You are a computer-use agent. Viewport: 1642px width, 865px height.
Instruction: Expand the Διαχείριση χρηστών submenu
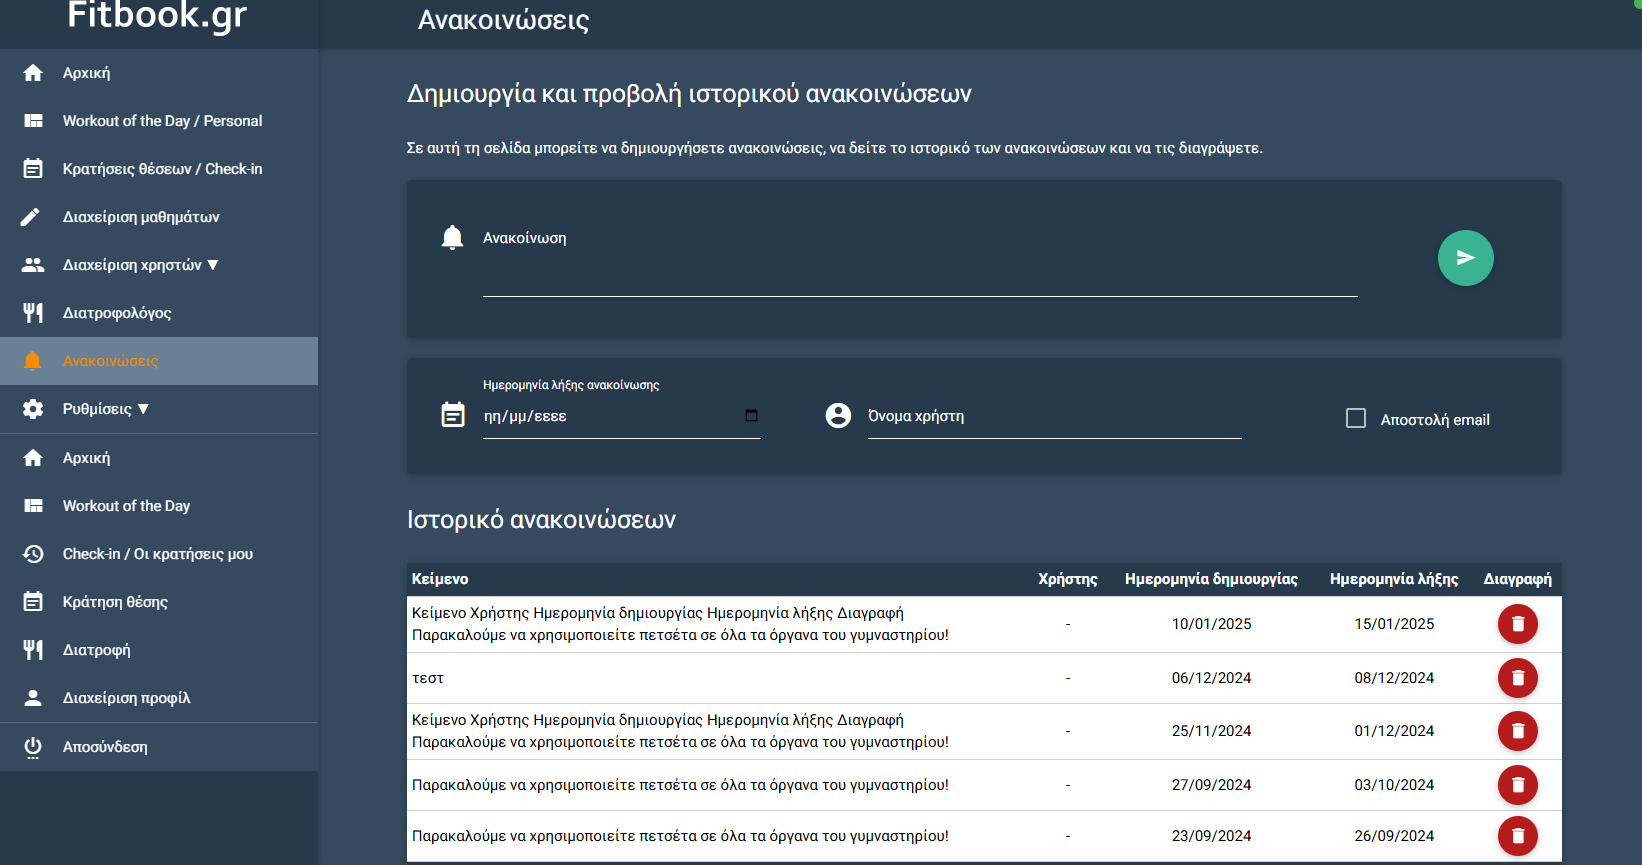(140, 265)
